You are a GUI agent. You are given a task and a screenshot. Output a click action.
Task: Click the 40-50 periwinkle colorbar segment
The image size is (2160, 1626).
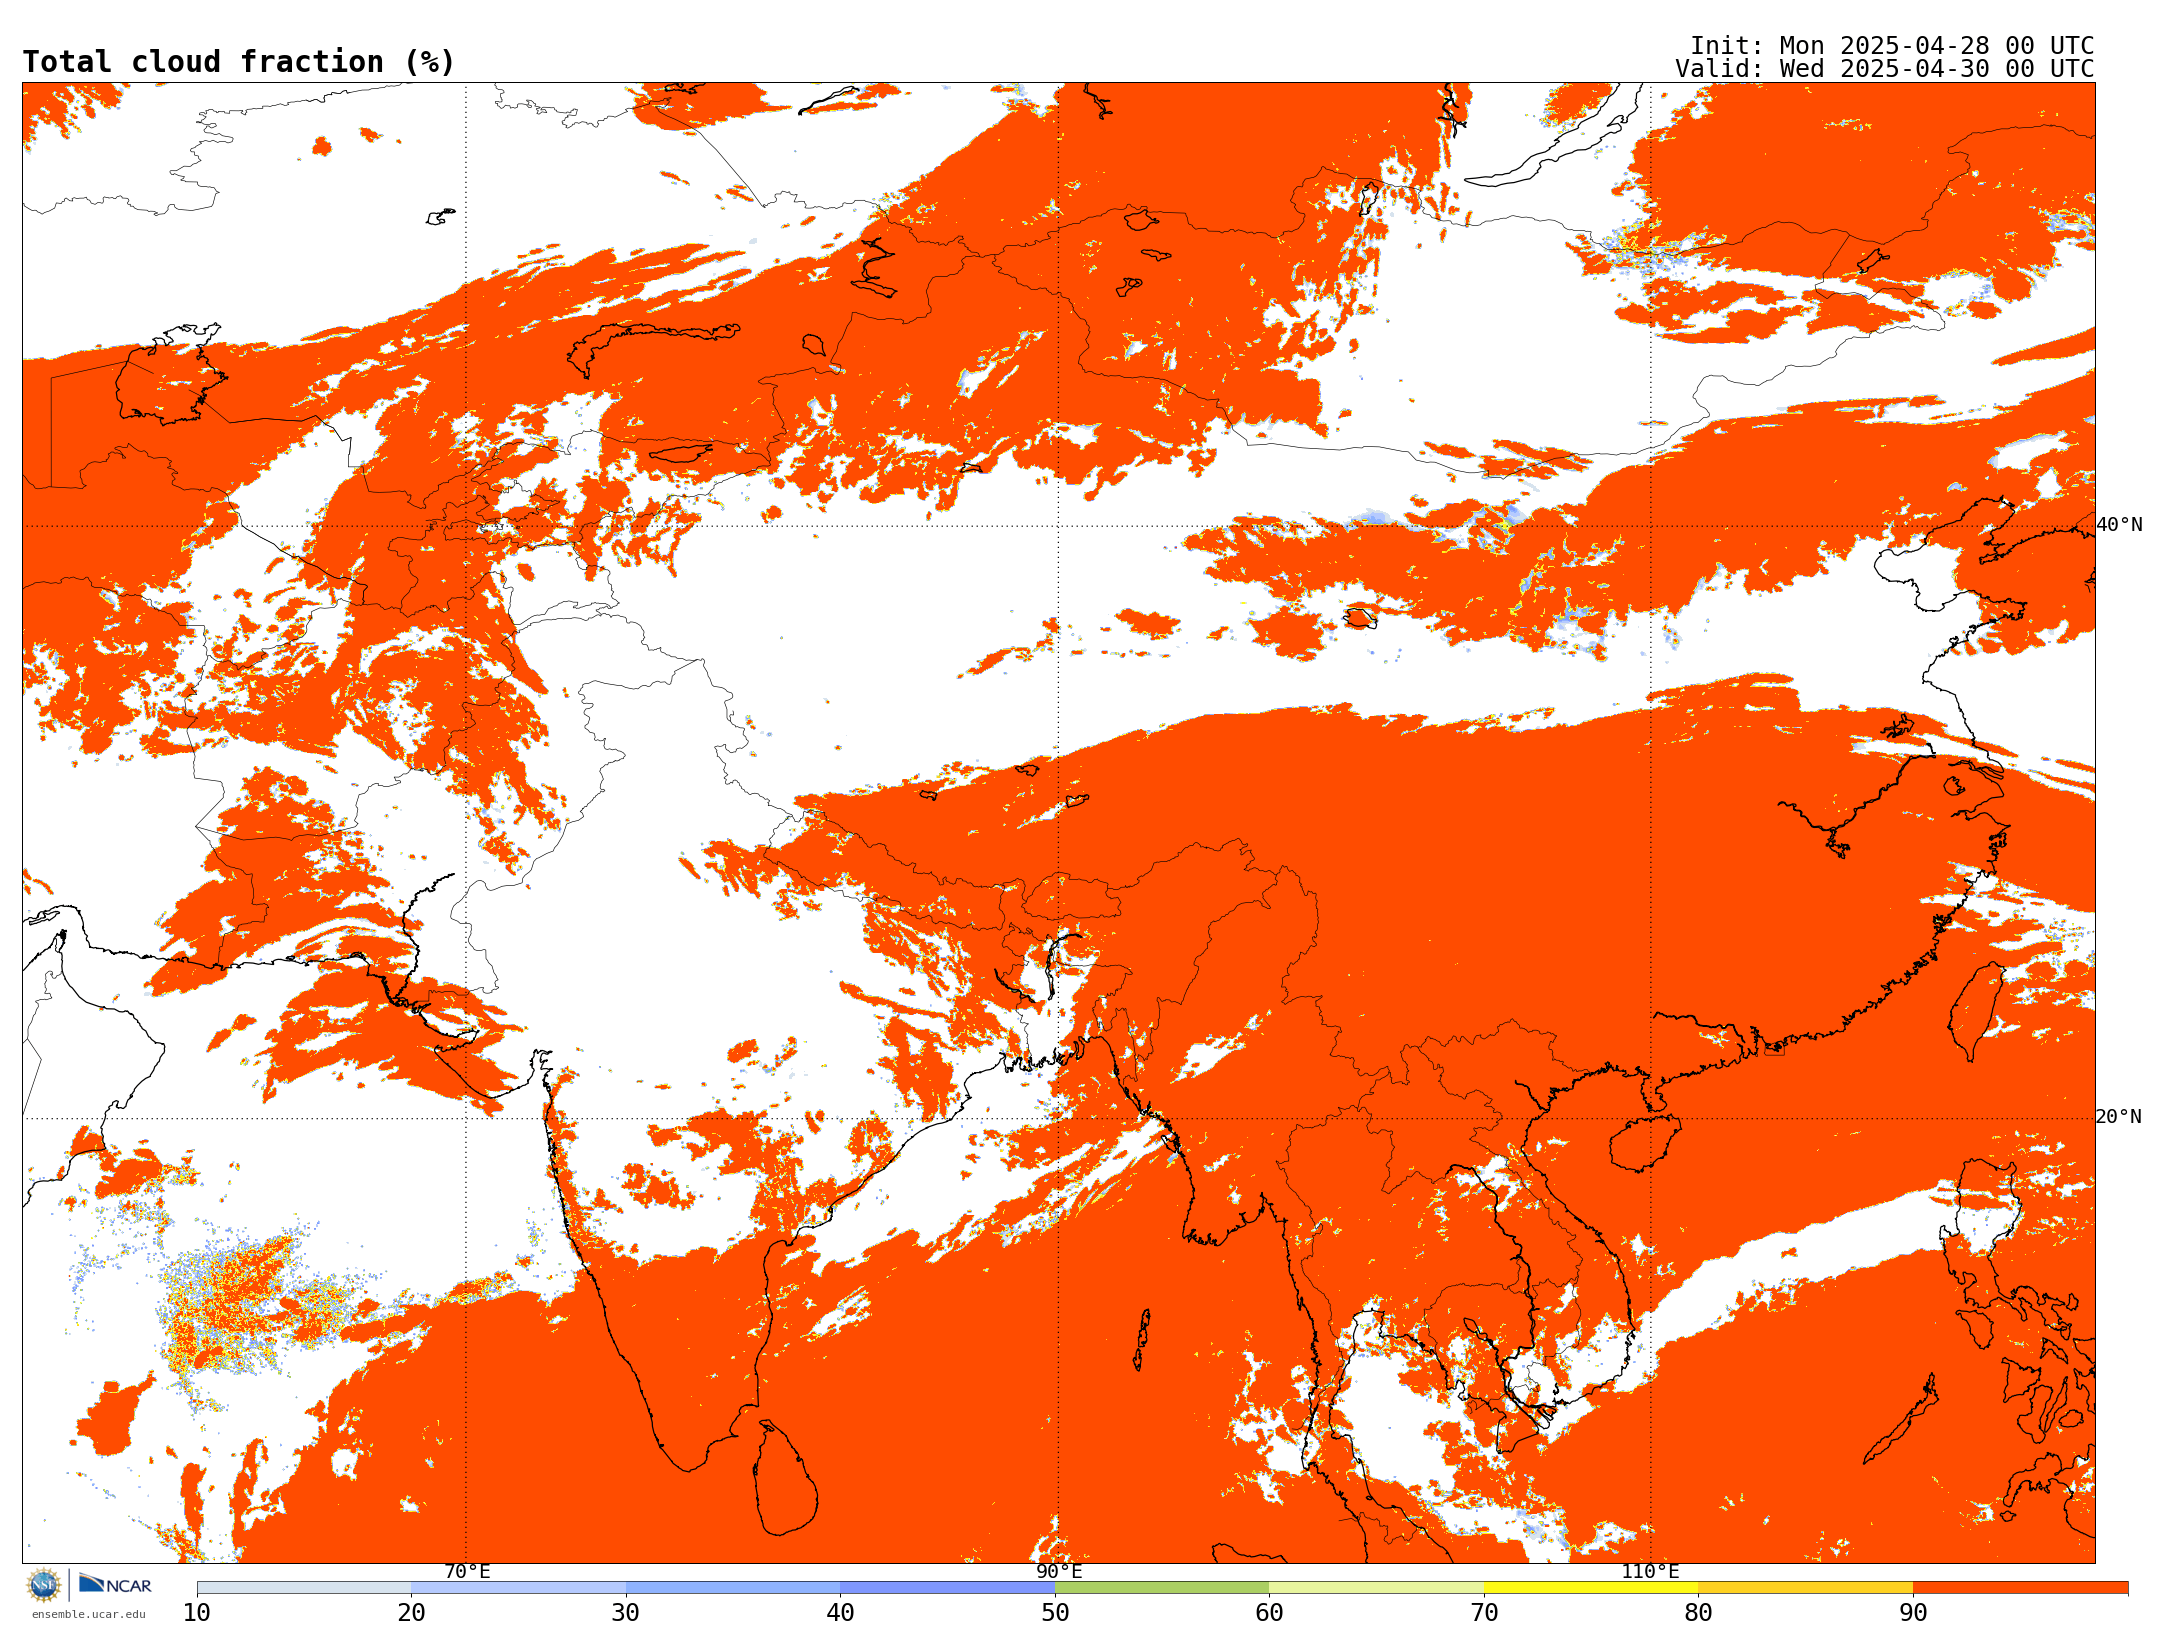[948, 1588]
